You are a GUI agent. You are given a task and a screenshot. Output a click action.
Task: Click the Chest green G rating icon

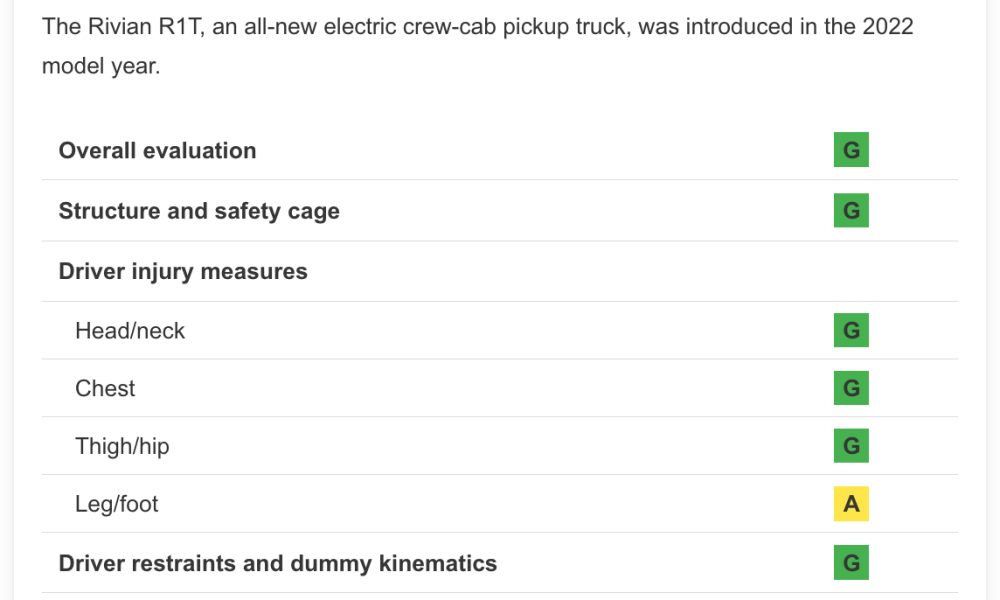(x=851, y=388)
